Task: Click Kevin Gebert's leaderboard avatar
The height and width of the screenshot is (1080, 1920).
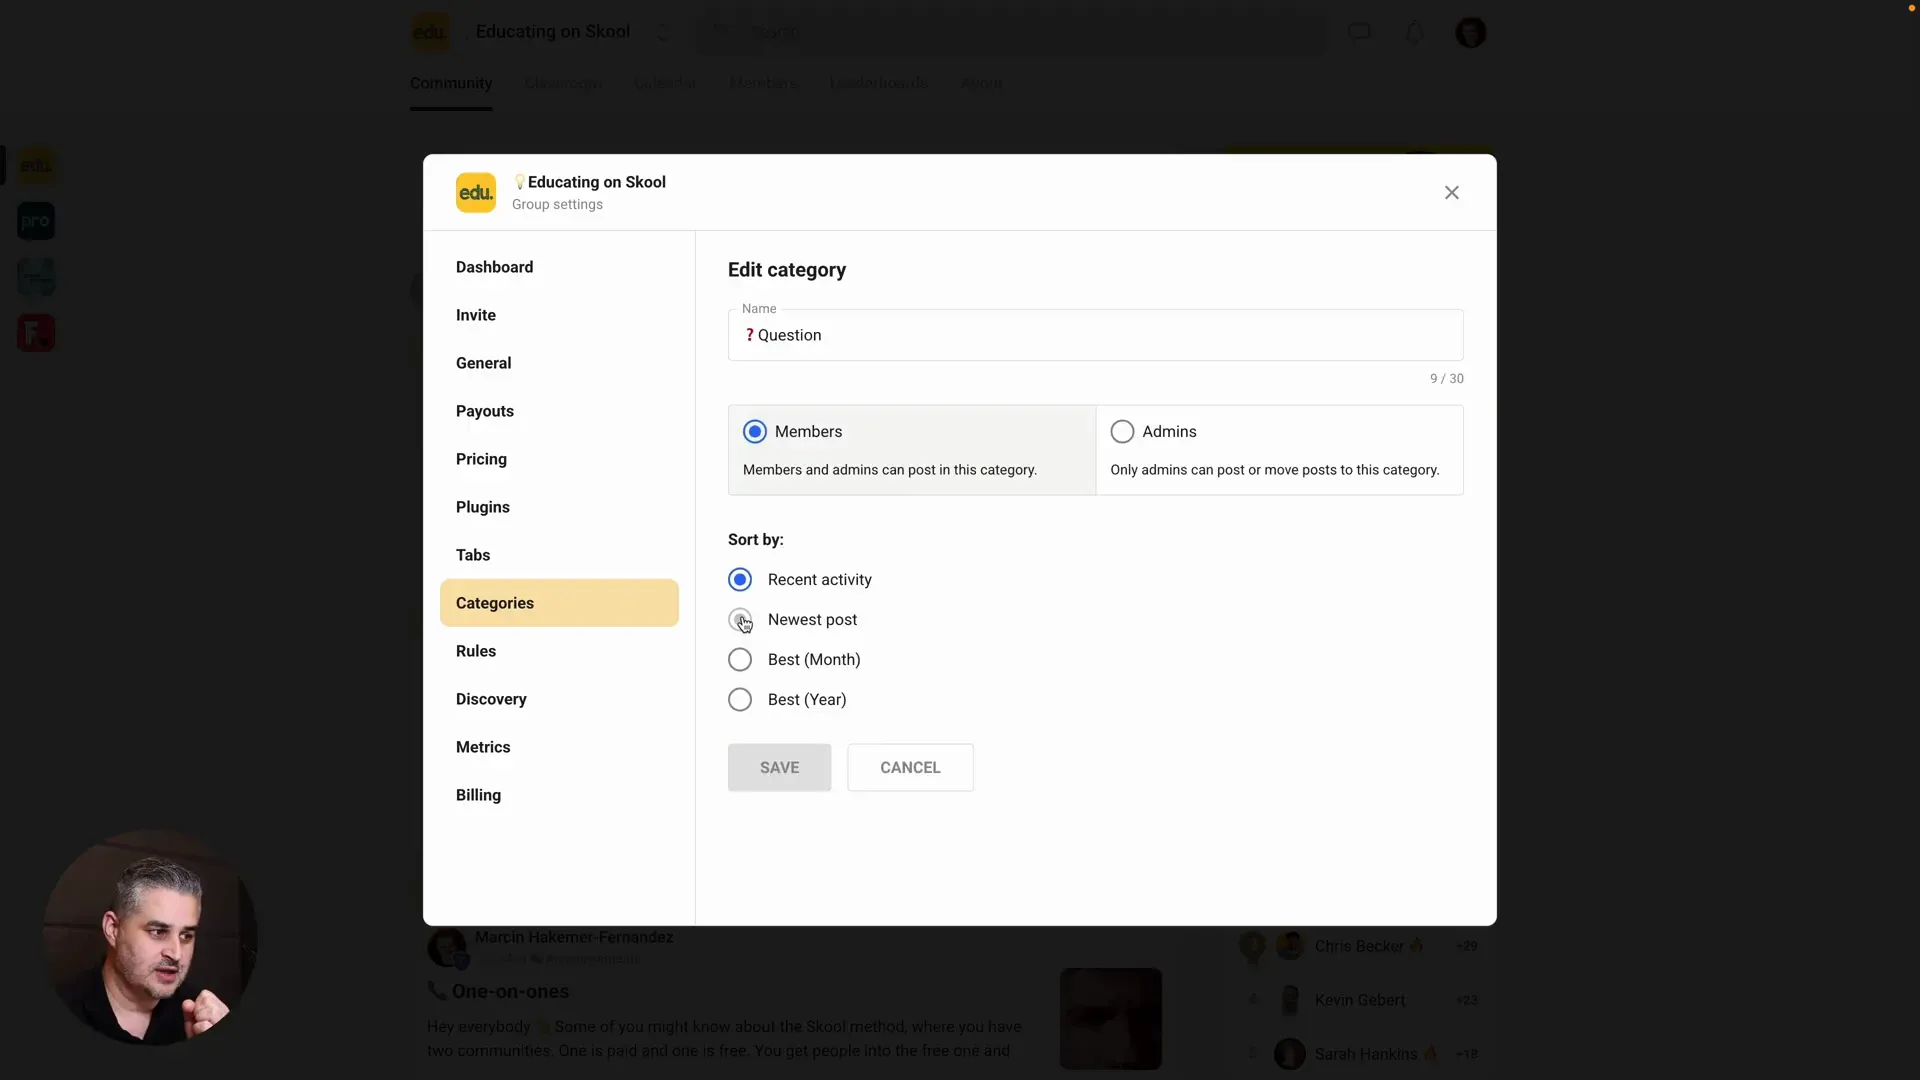Action: (1290, 1000)
